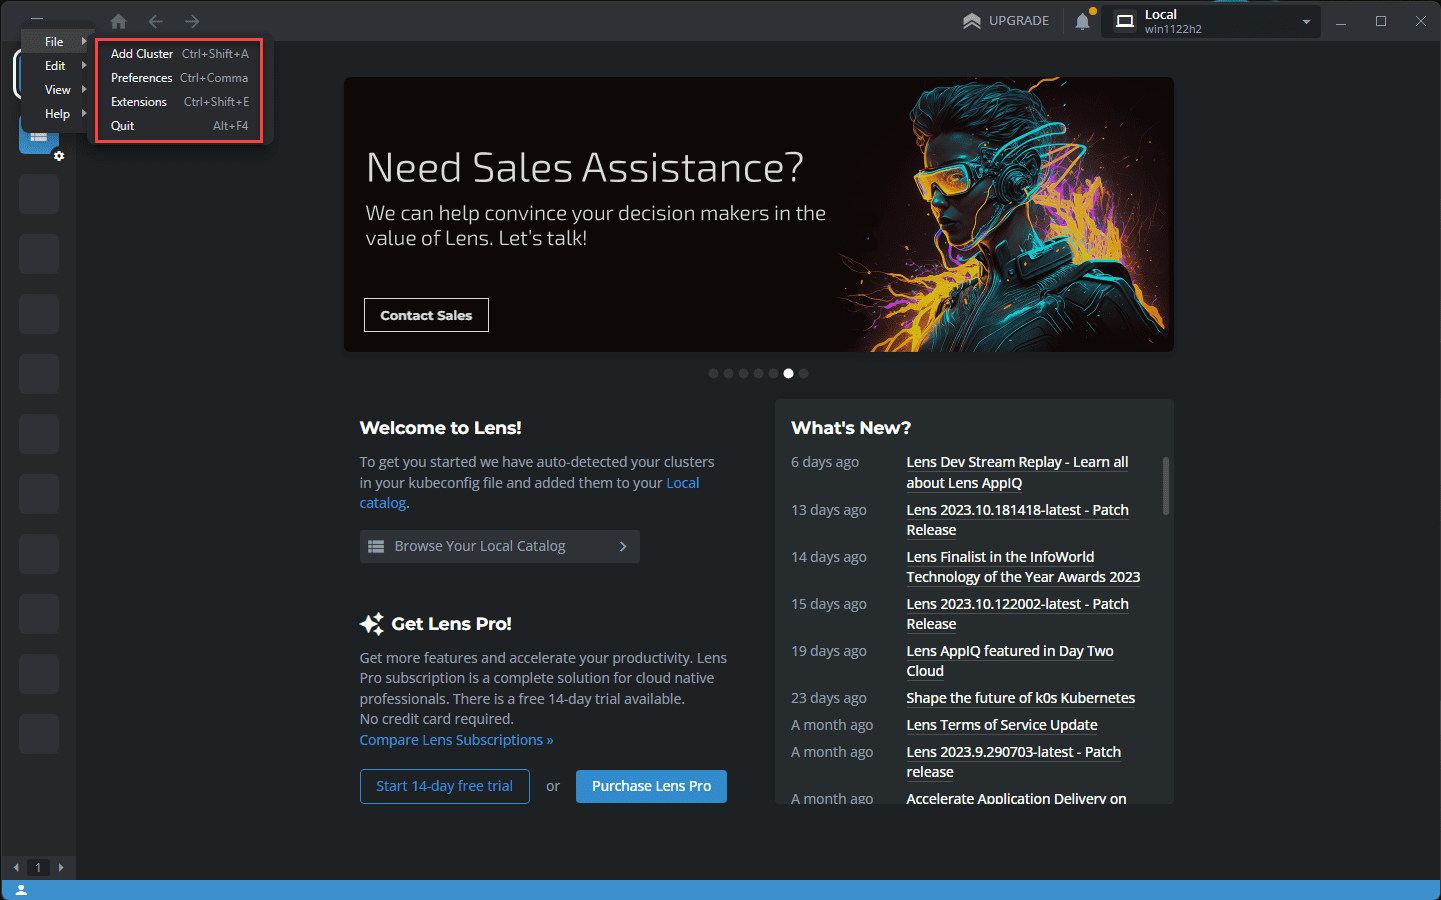Open Lens 2023.10.122002-latest Patch Release link
Screen dimensions: 1441x900
(x=1018, y=614)
